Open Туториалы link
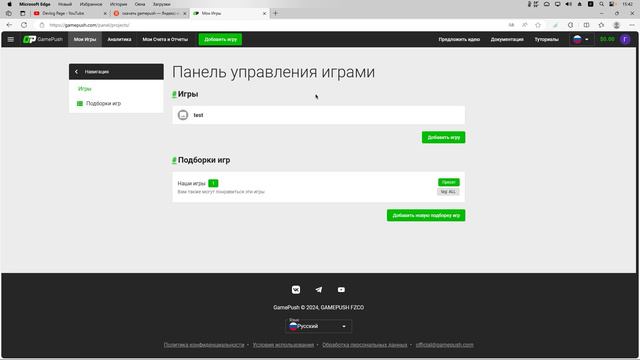The height and width of the screenshot is (360, 640). click(546, 39)
